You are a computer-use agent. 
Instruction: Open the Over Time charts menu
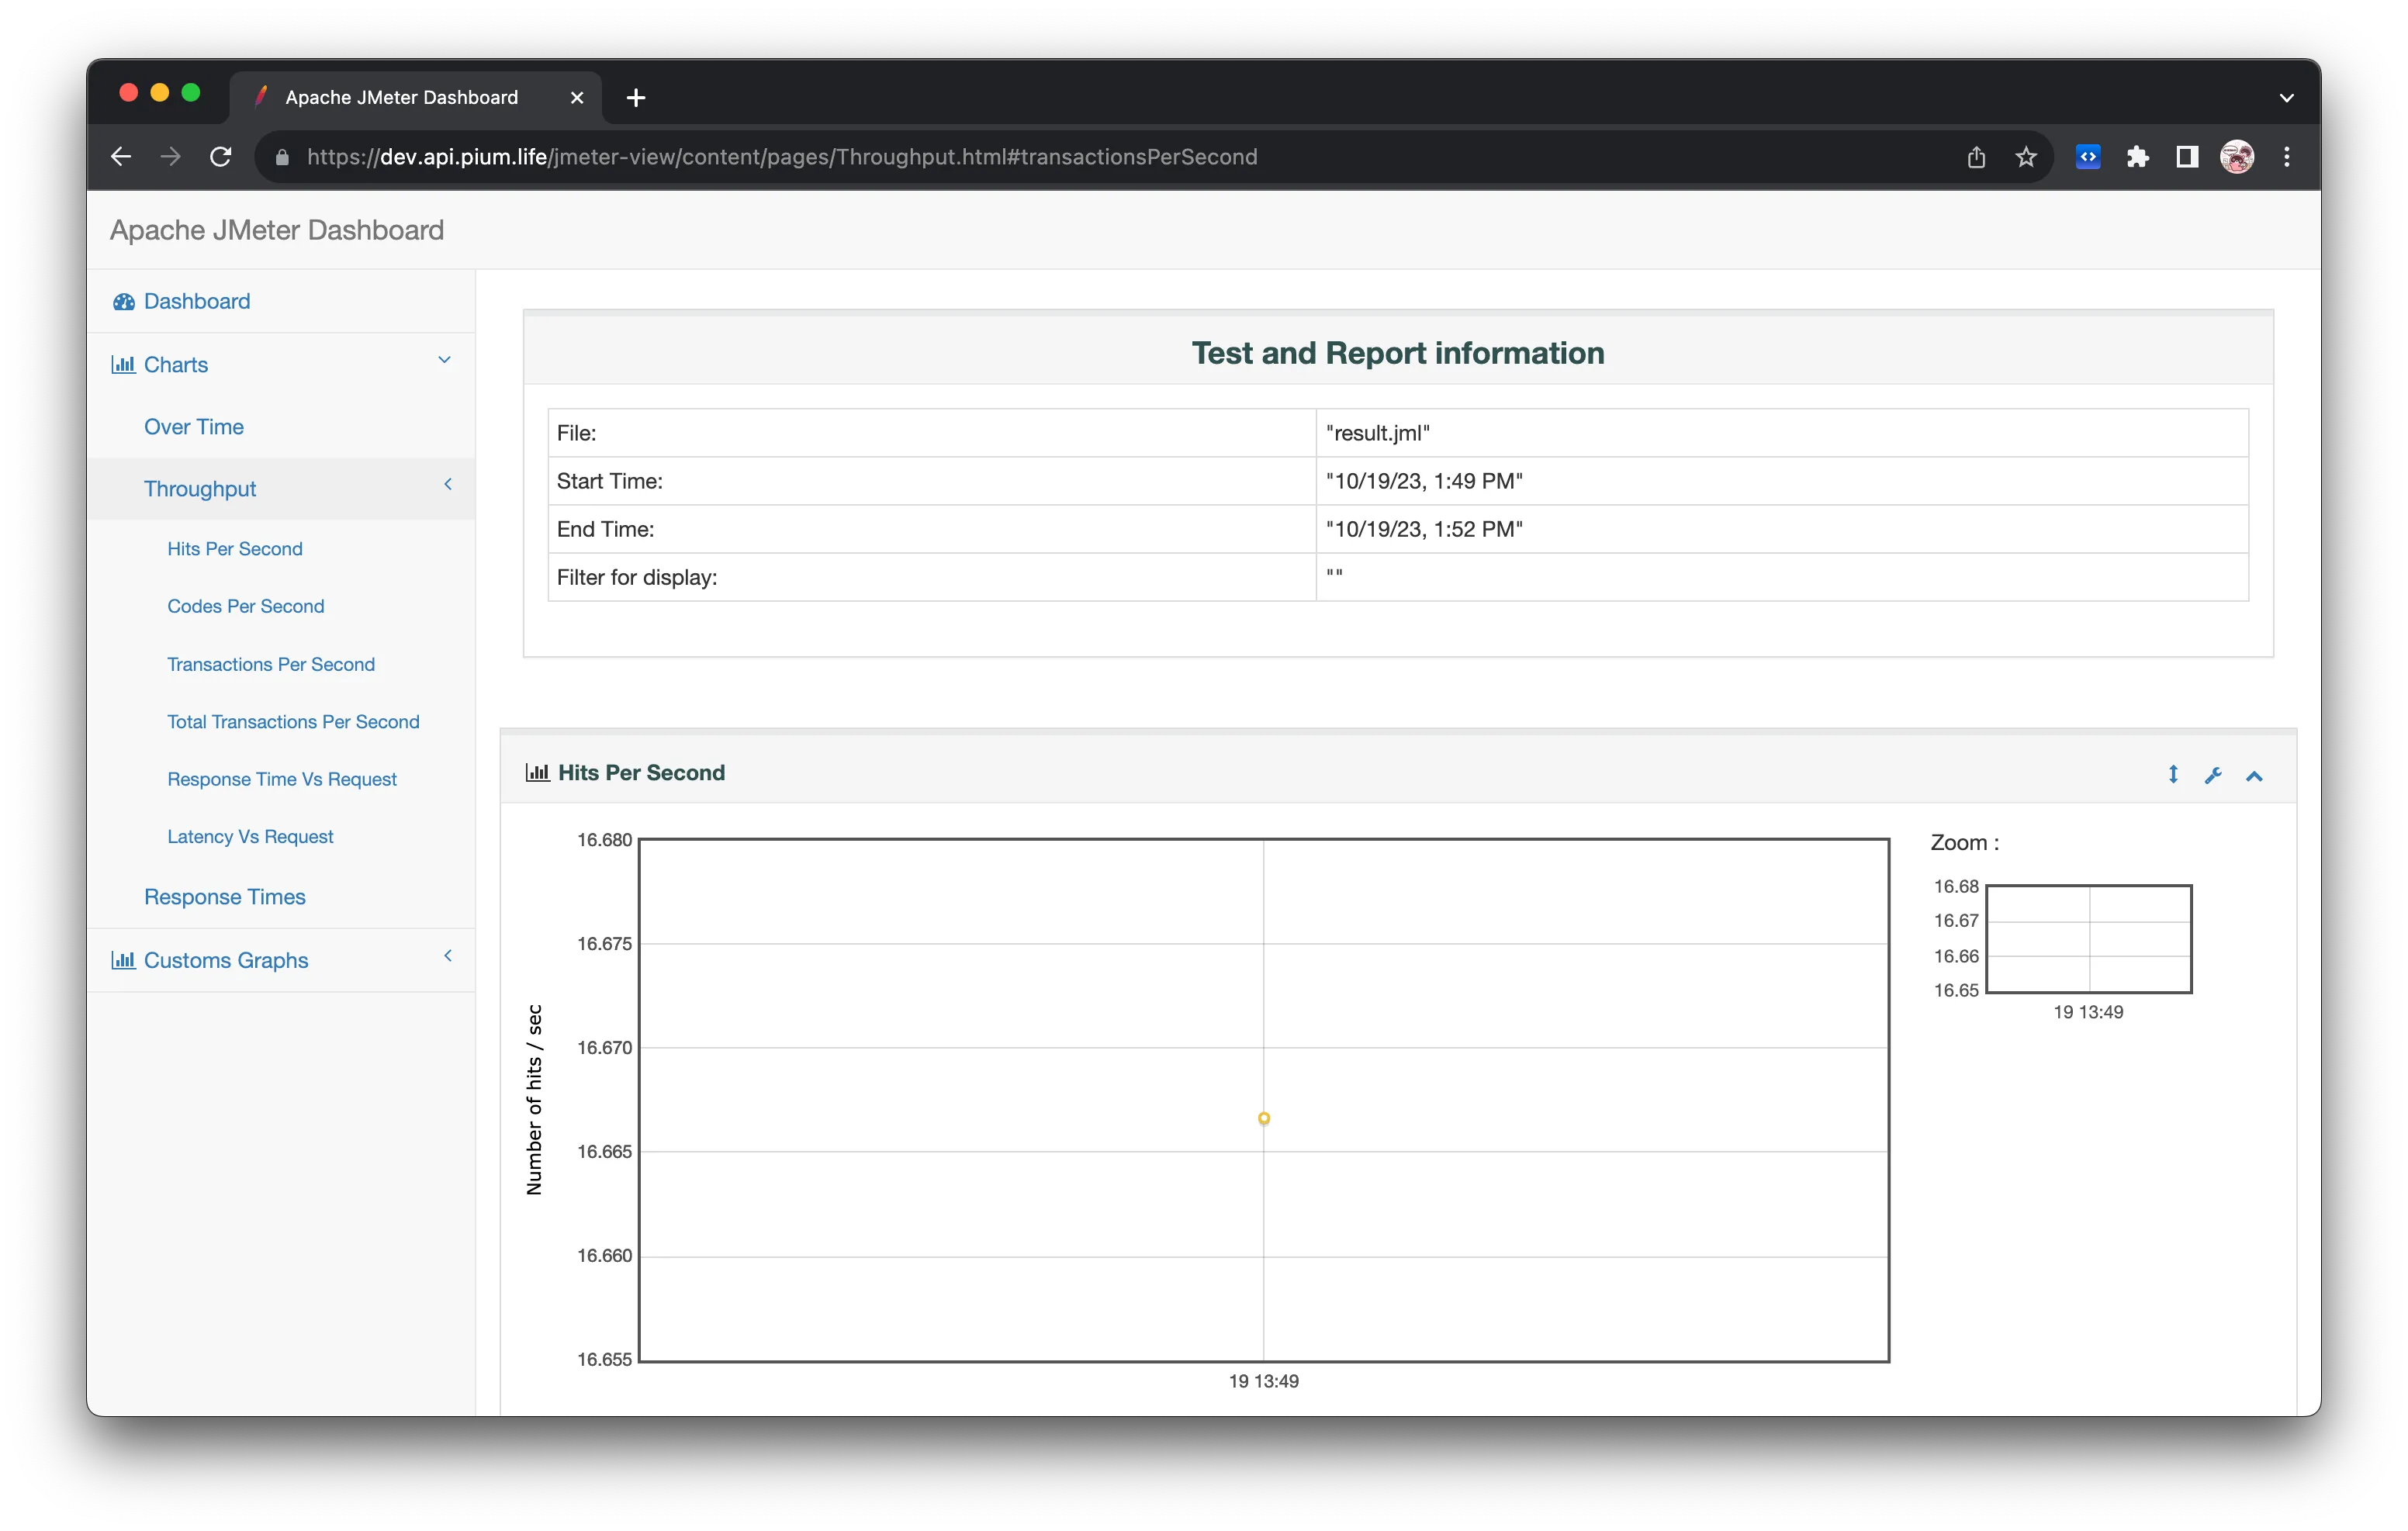coord(194,427)
